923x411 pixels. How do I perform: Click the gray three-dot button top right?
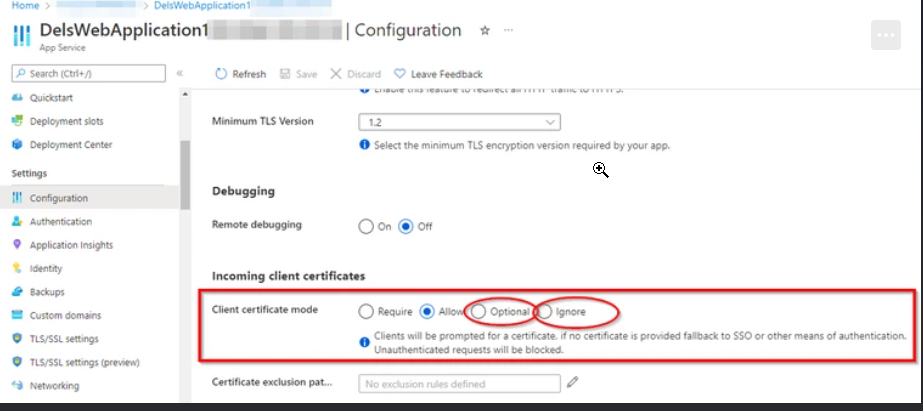(x=886, y=35)
